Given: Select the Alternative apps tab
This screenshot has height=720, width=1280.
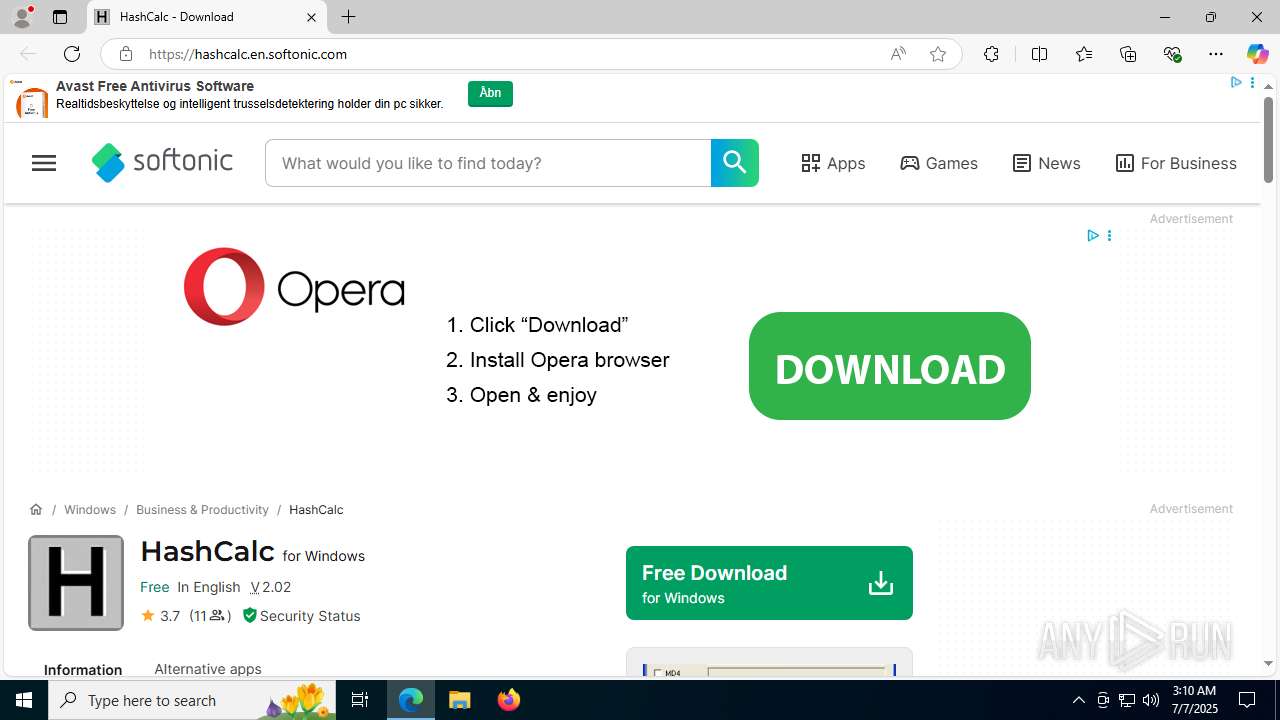Looking at the screenshot, I should pyautogui.click(x=208, y=669).
